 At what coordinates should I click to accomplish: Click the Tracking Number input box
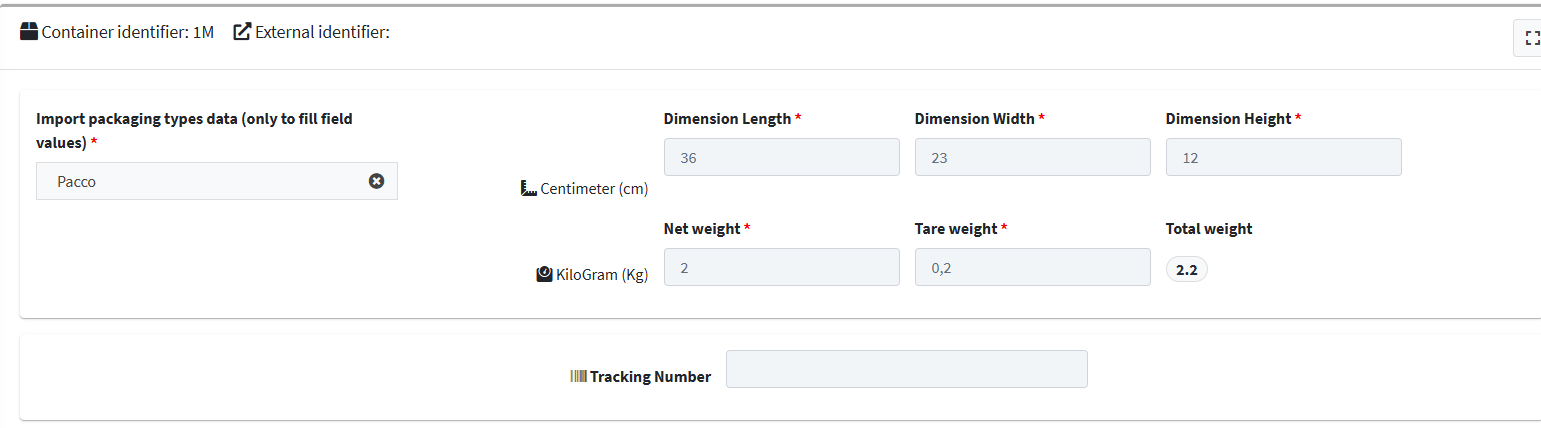(x=907, y=369)
